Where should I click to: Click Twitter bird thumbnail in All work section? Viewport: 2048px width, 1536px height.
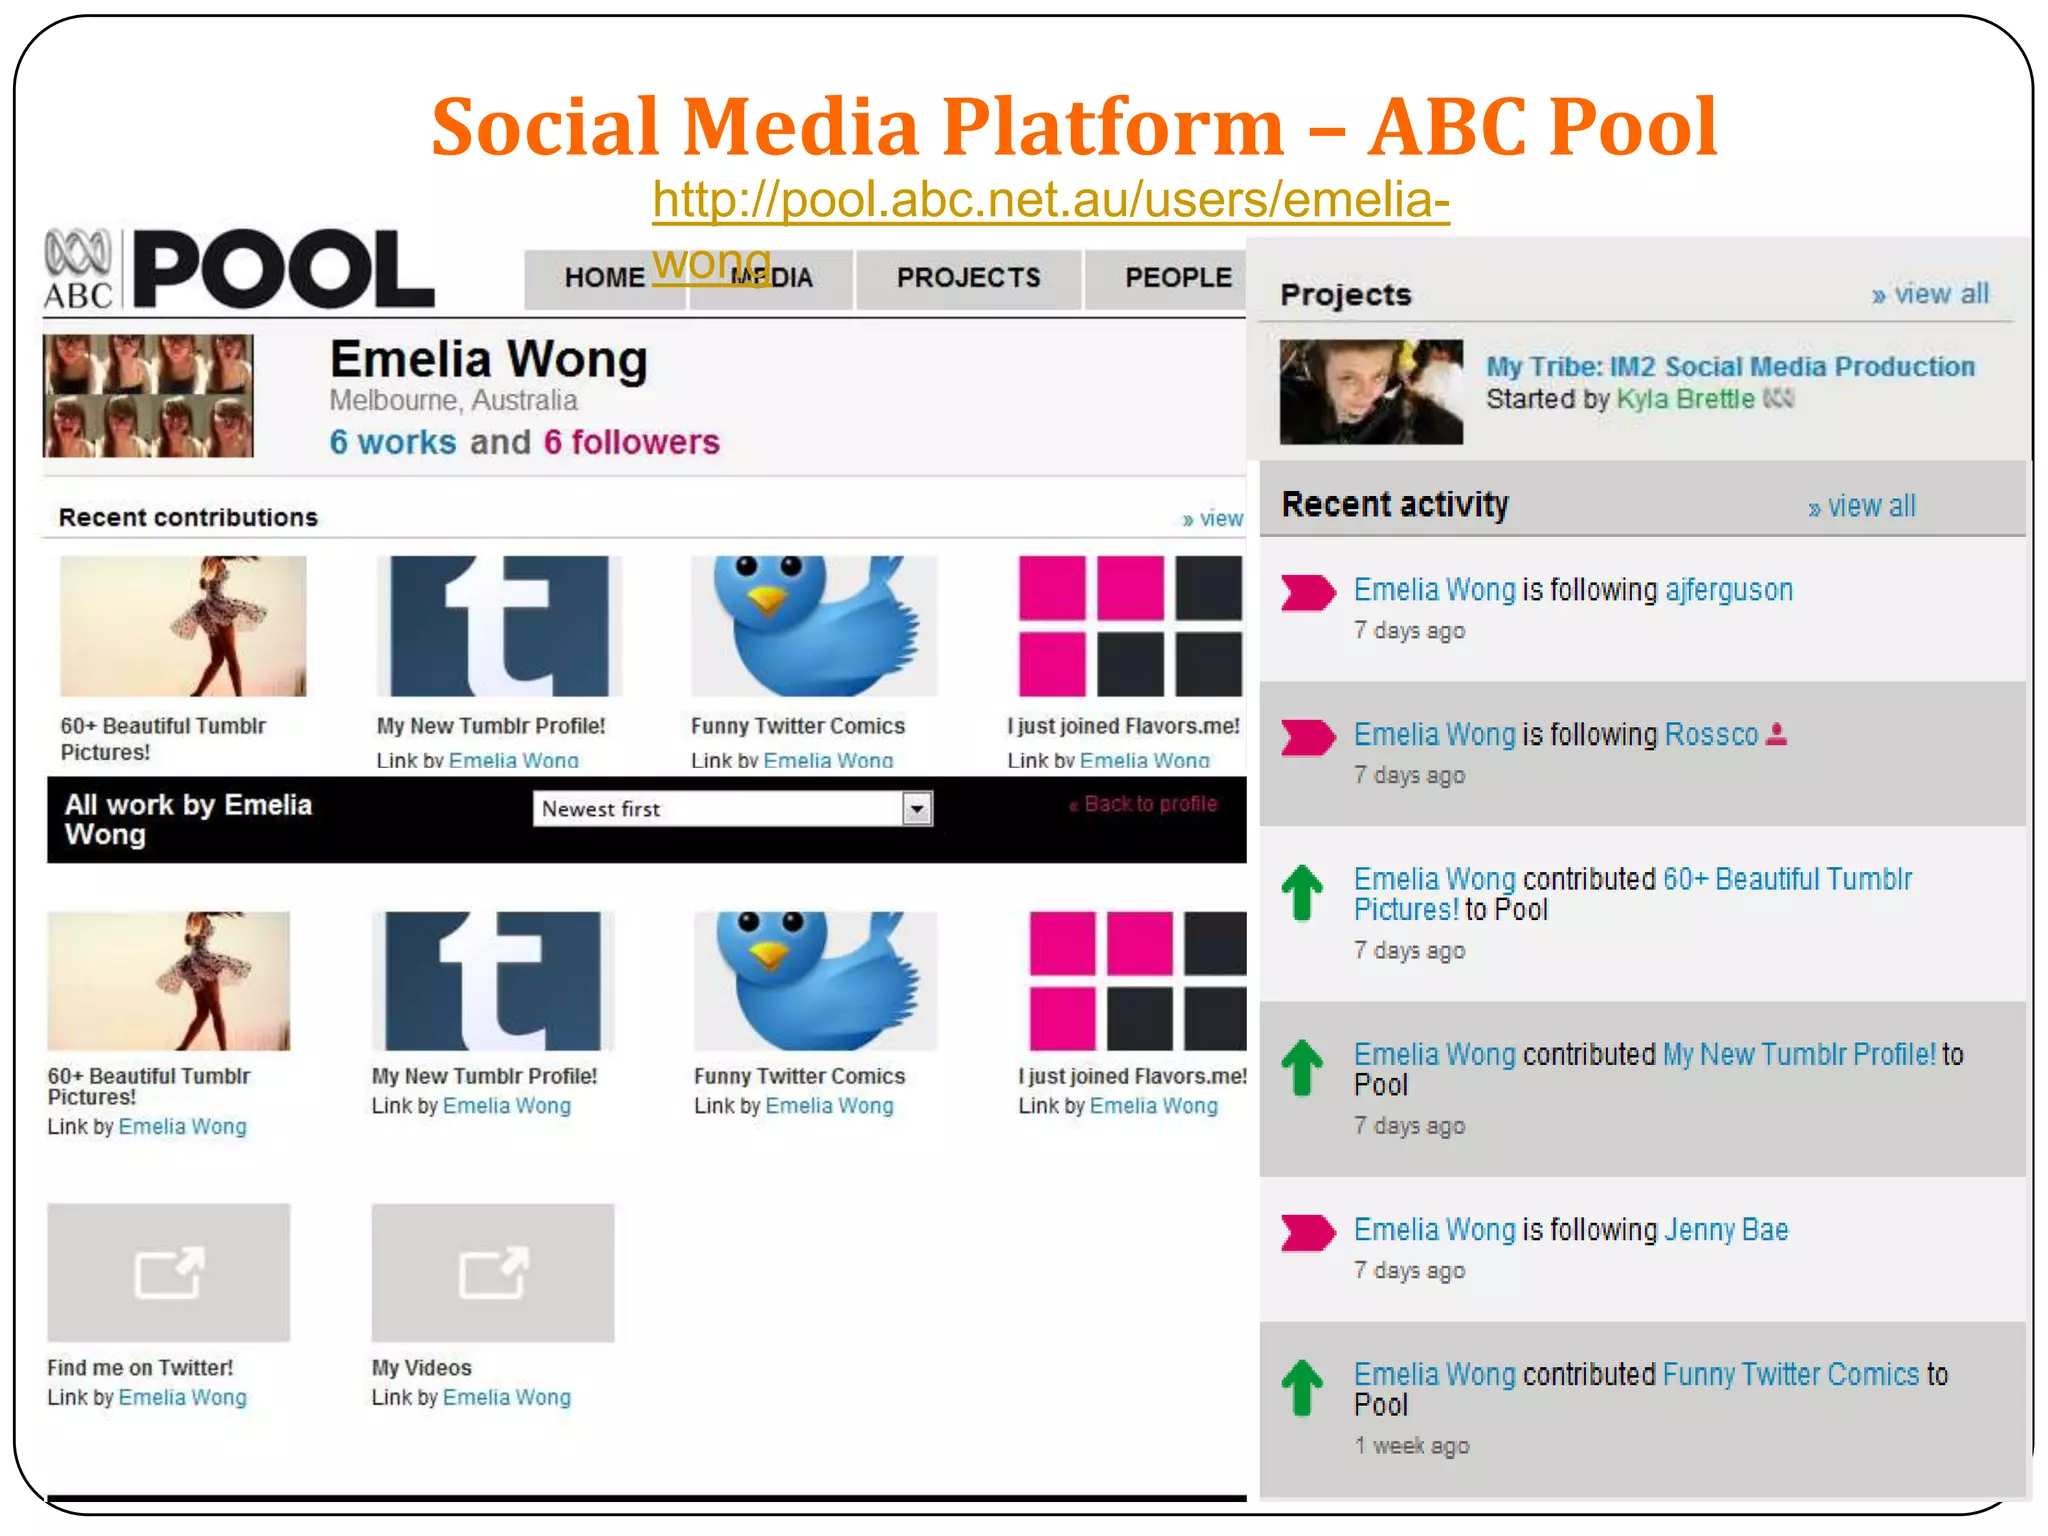[x=816, y=981]
